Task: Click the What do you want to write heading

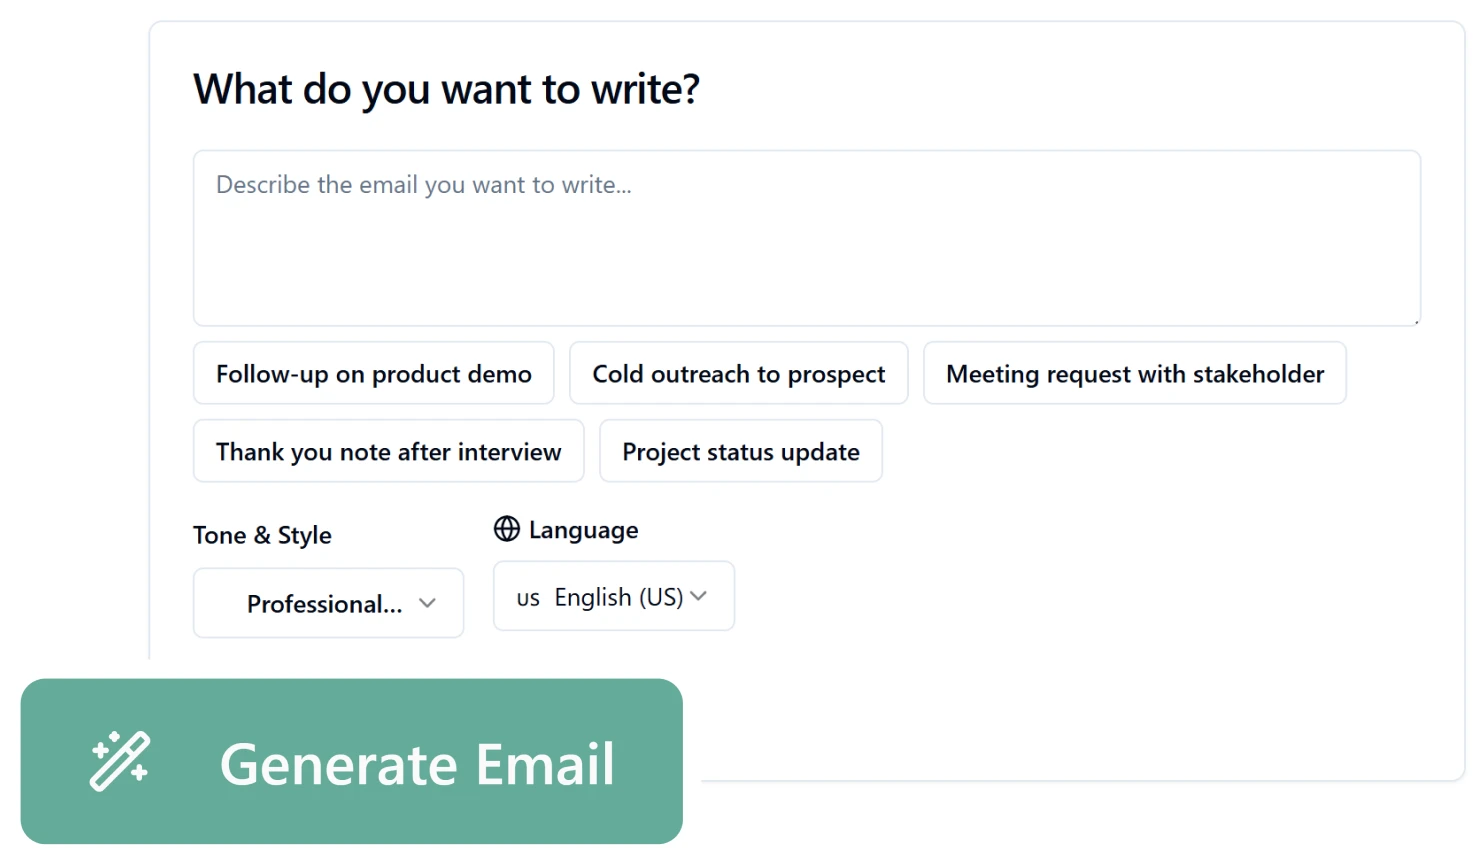Action: click(448, 89)
